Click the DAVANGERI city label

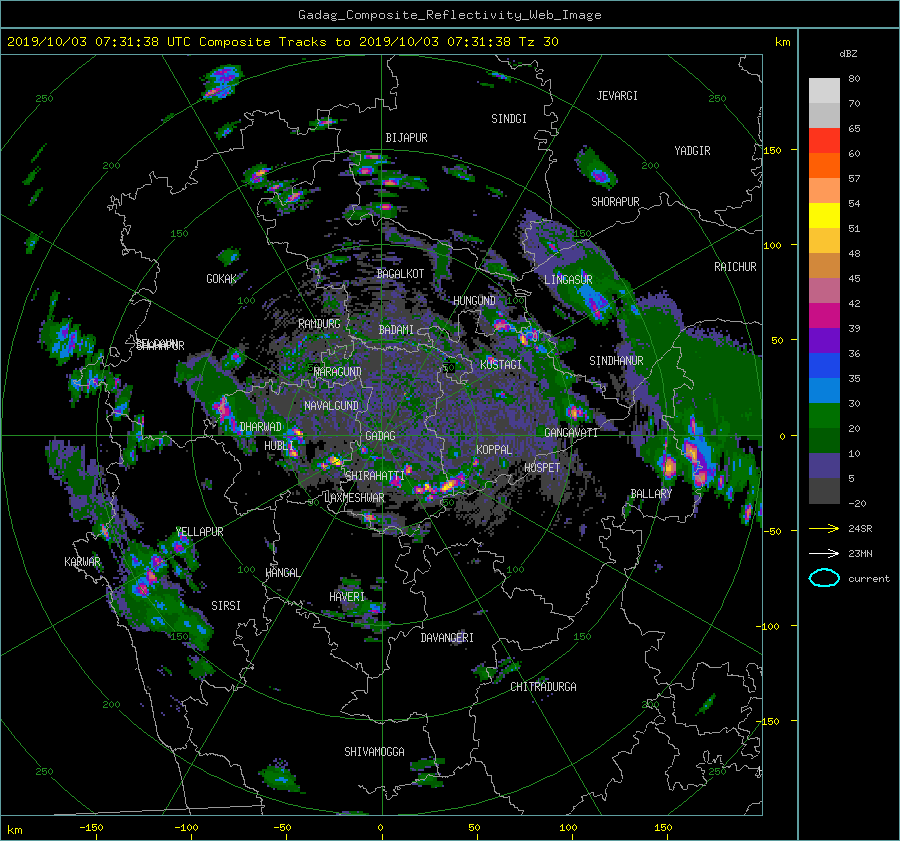tap(447, 638)
